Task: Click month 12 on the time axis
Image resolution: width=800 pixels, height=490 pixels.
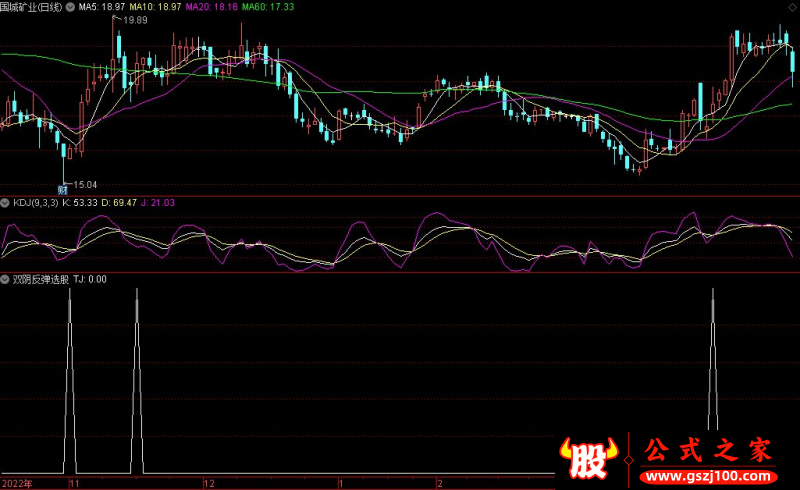Action: (209, 483)
